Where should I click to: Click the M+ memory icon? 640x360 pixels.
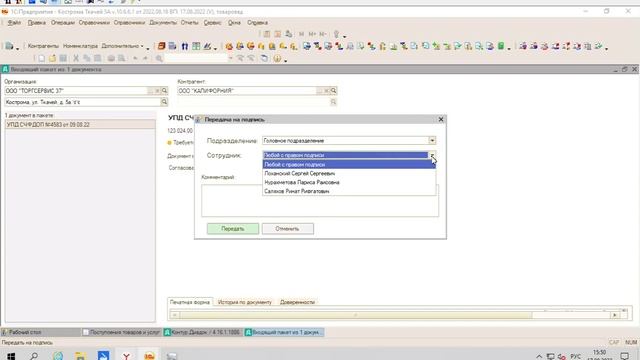pos(312,34)
